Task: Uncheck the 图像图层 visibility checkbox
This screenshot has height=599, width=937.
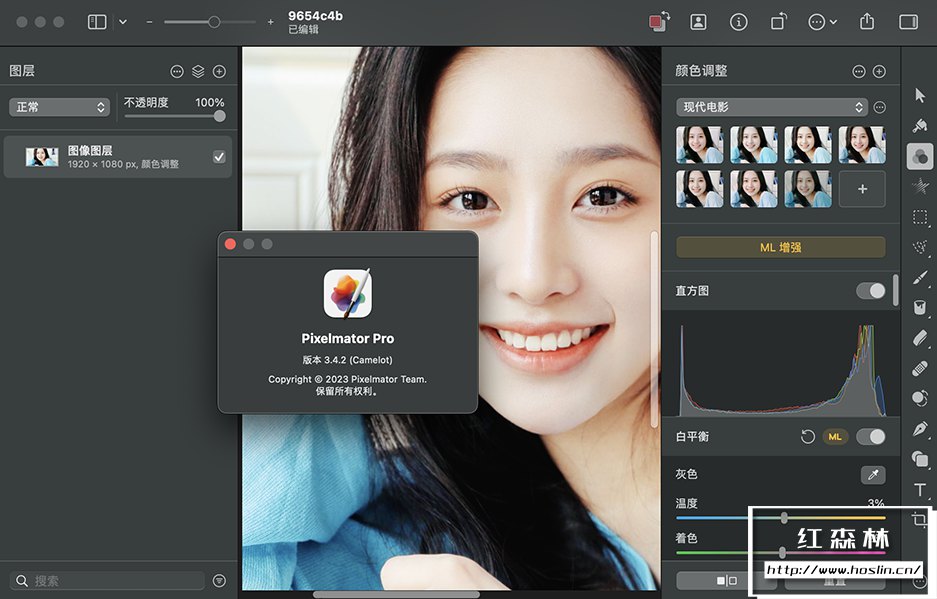Action: coord(219,157)
